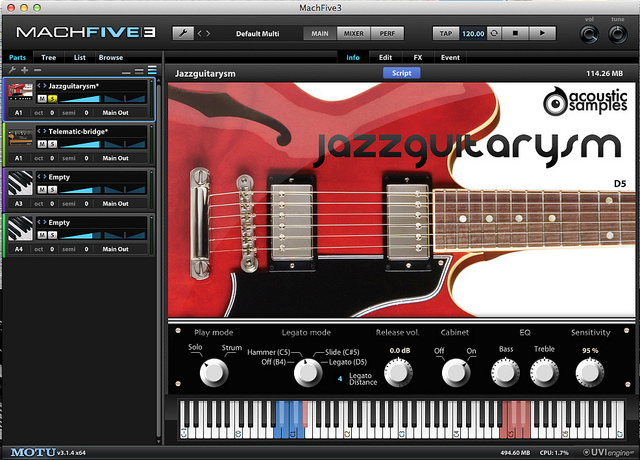Open the Default Multi preset name menu
640x460 pixels.
258,33
